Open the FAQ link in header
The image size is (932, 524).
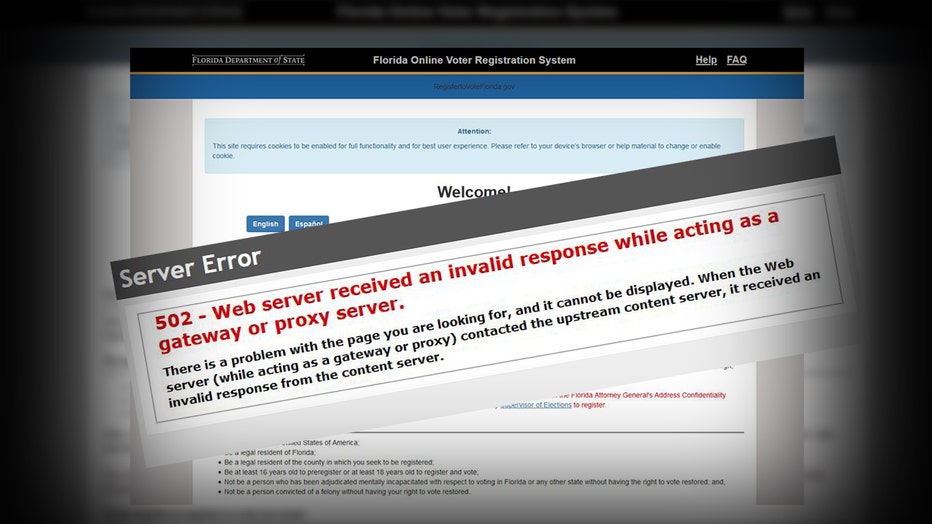tap(736, 60)
